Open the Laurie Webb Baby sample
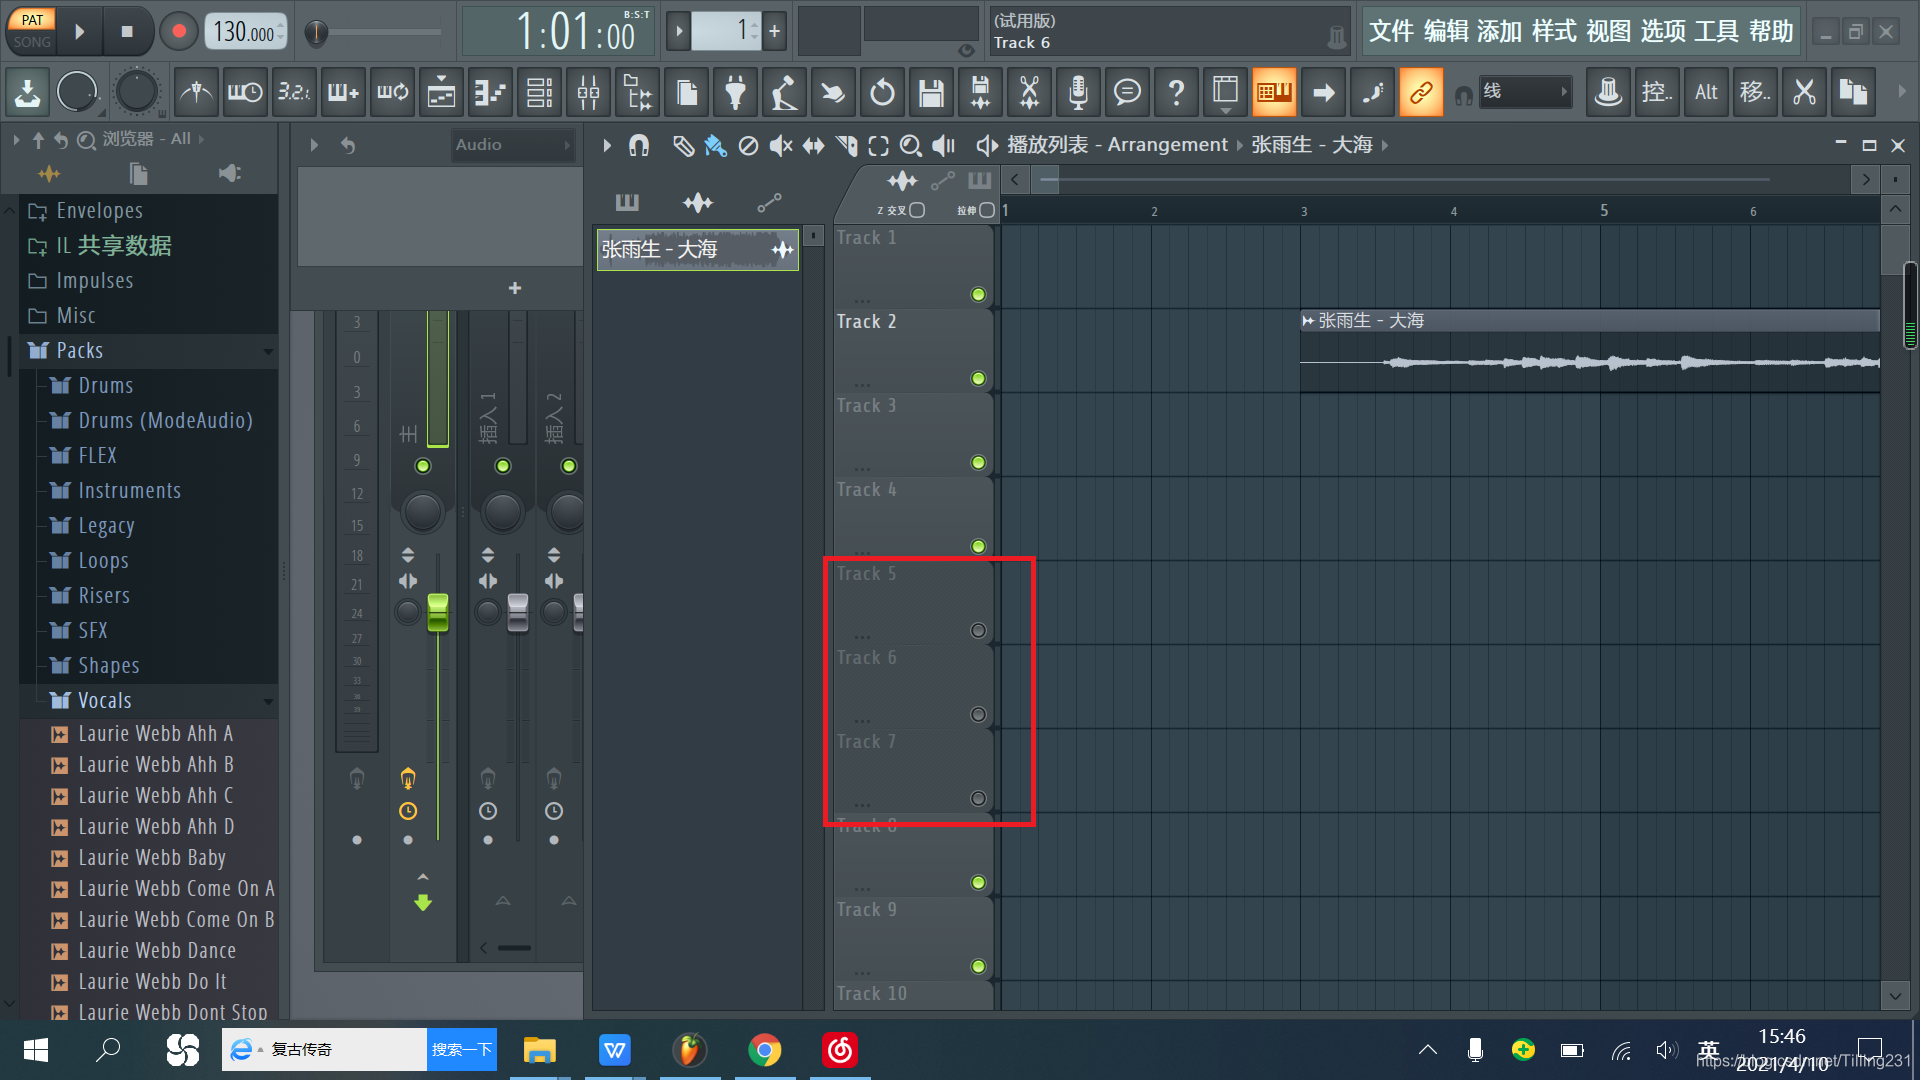1920x1080 pixels. (x=152, y=858)
